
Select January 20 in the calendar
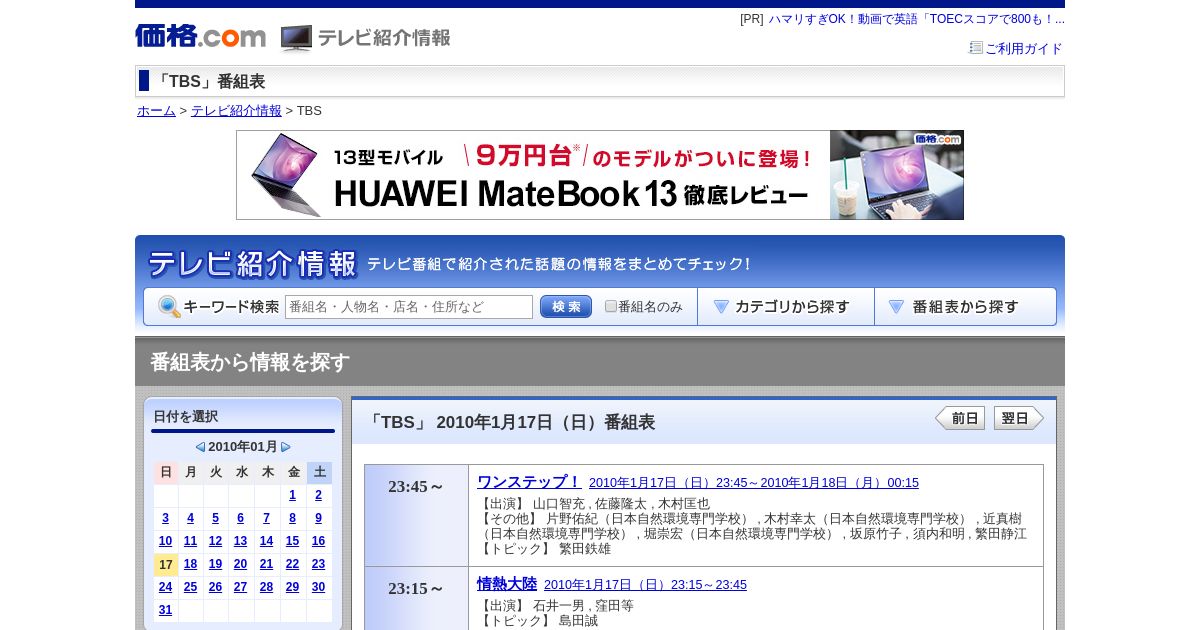(x=241, y=564)
